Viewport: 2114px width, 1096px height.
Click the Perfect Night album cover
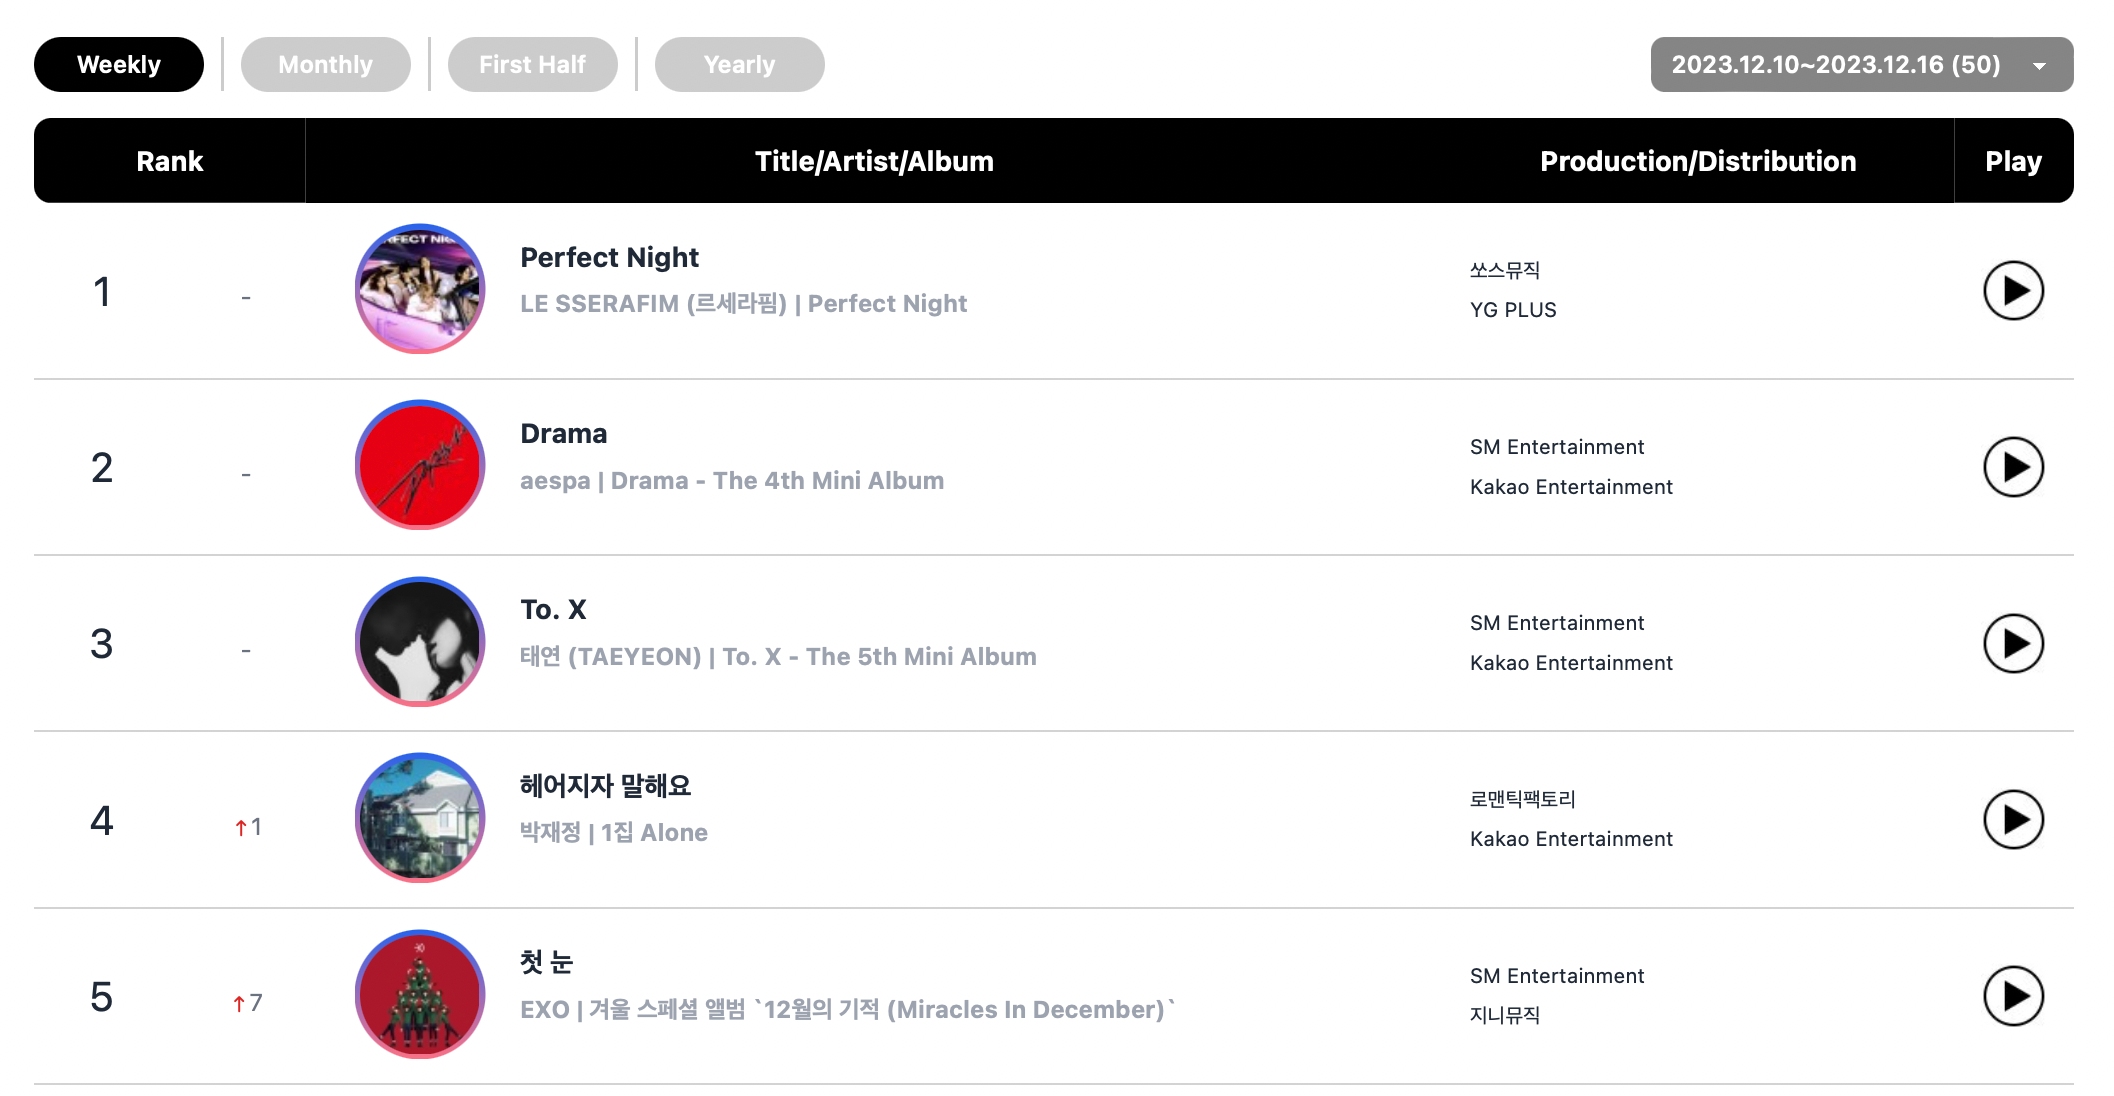pos(420,289)
